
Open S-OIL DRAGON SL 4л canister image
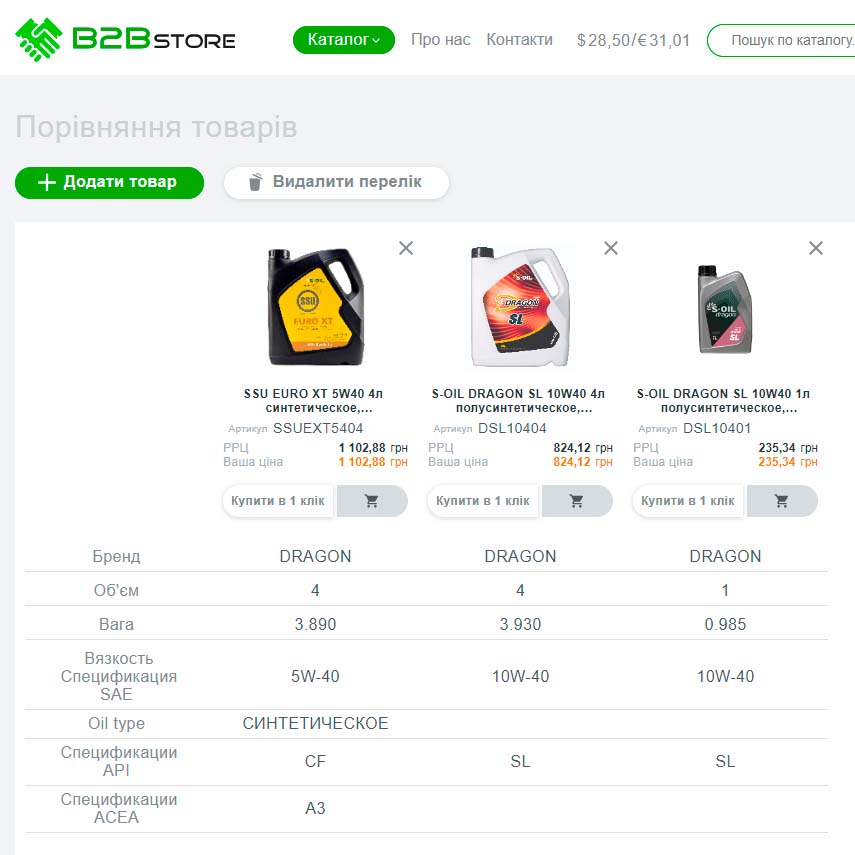(520, 307)
